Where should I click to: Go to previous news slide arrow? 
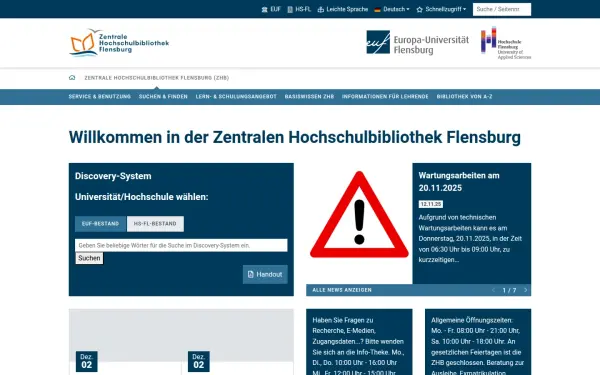493,290
